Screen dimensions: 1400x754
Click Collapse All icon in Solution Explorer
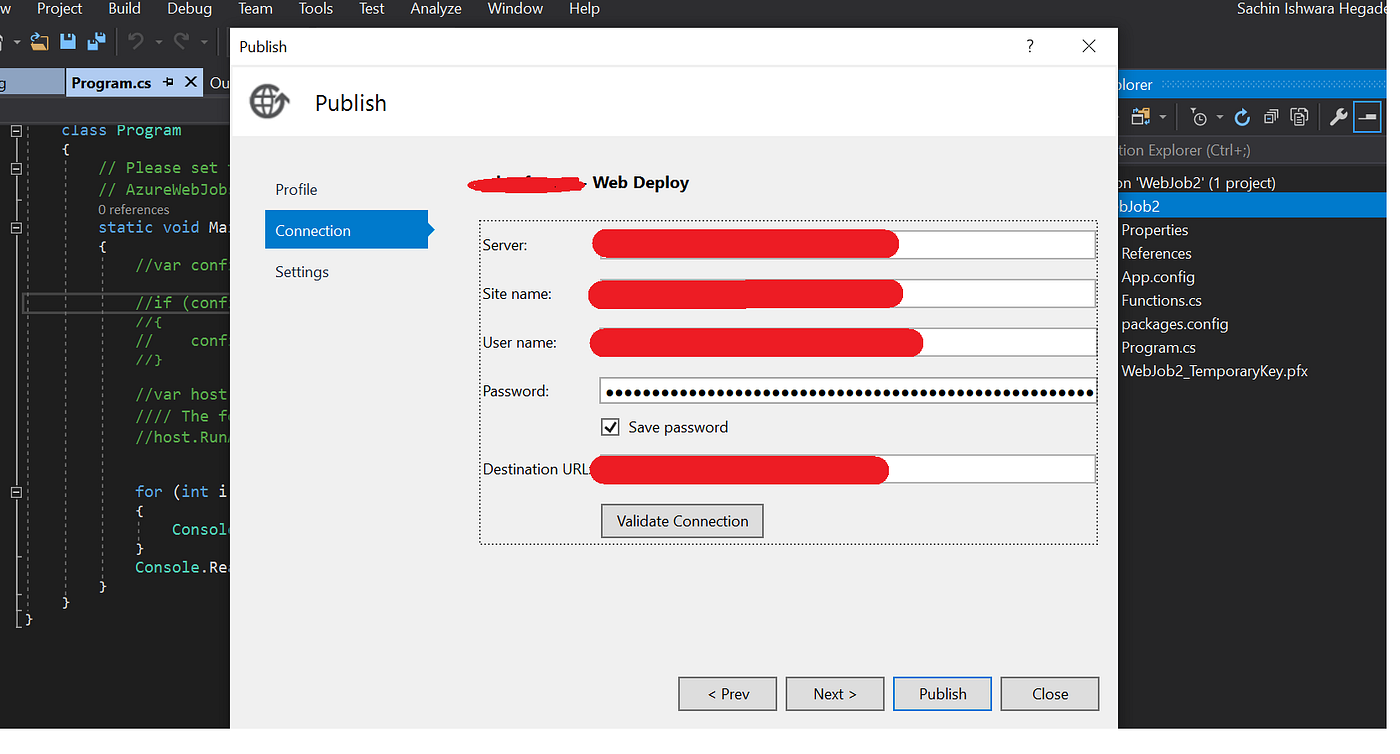1270,117
